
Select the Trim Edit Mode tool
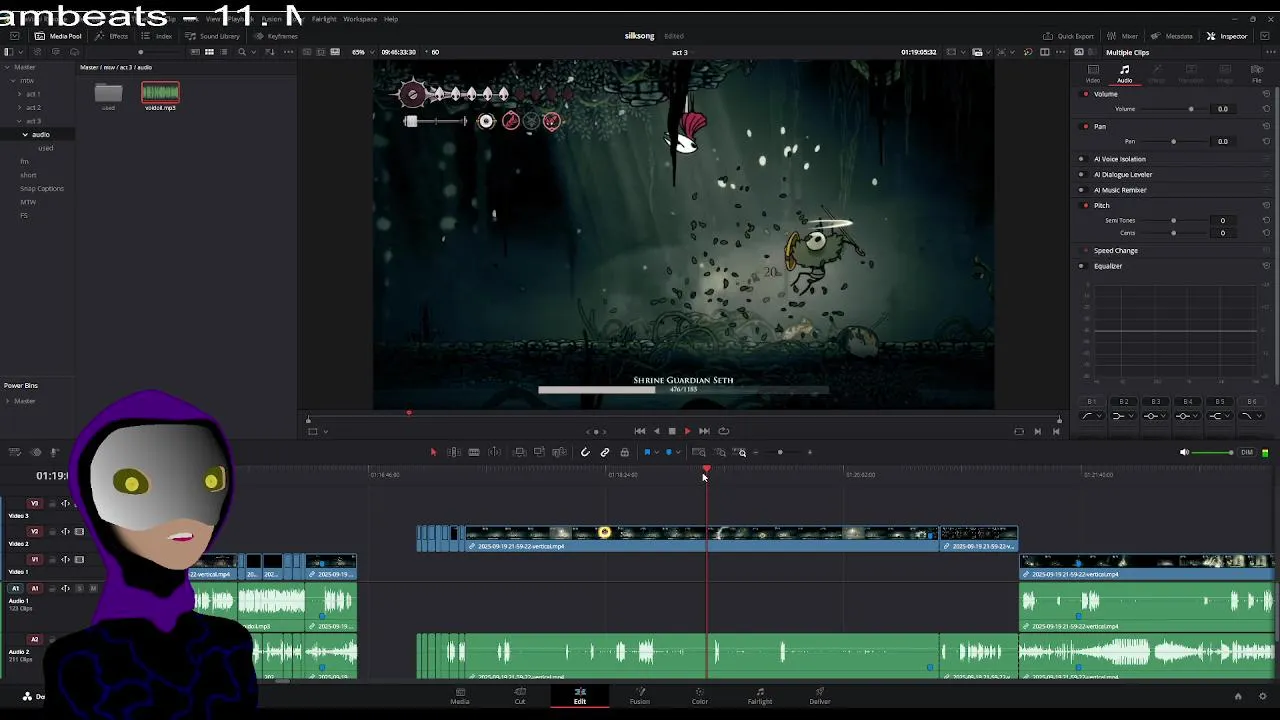point(453,452)
